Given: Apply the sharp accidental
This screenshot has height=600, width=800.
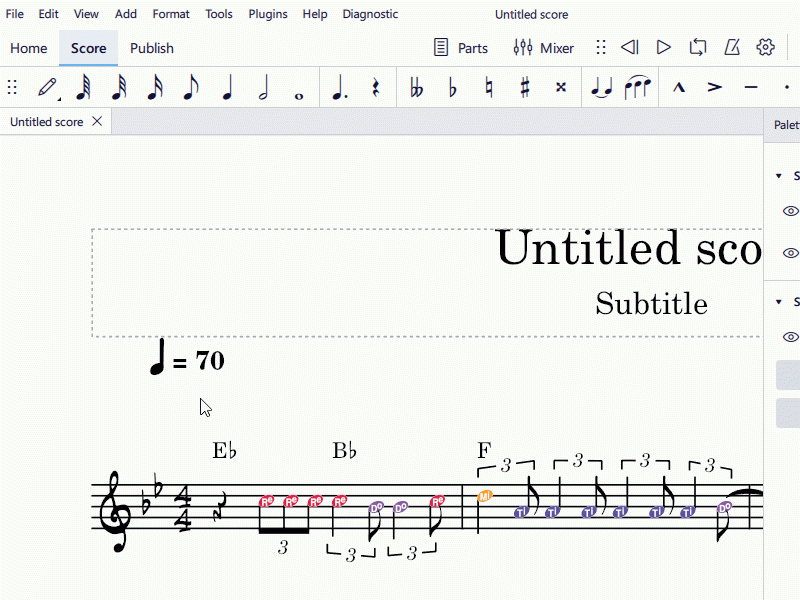Looking at the screenshot, I should click(525, 87).
